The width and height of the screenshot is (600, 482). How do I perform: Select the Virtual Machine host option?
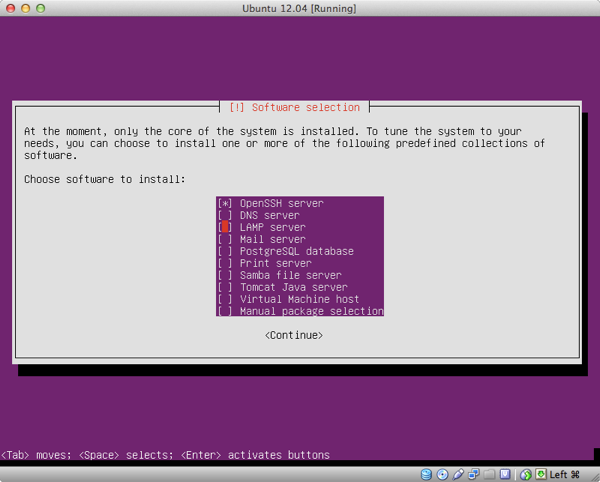click(x=224, y=300)
